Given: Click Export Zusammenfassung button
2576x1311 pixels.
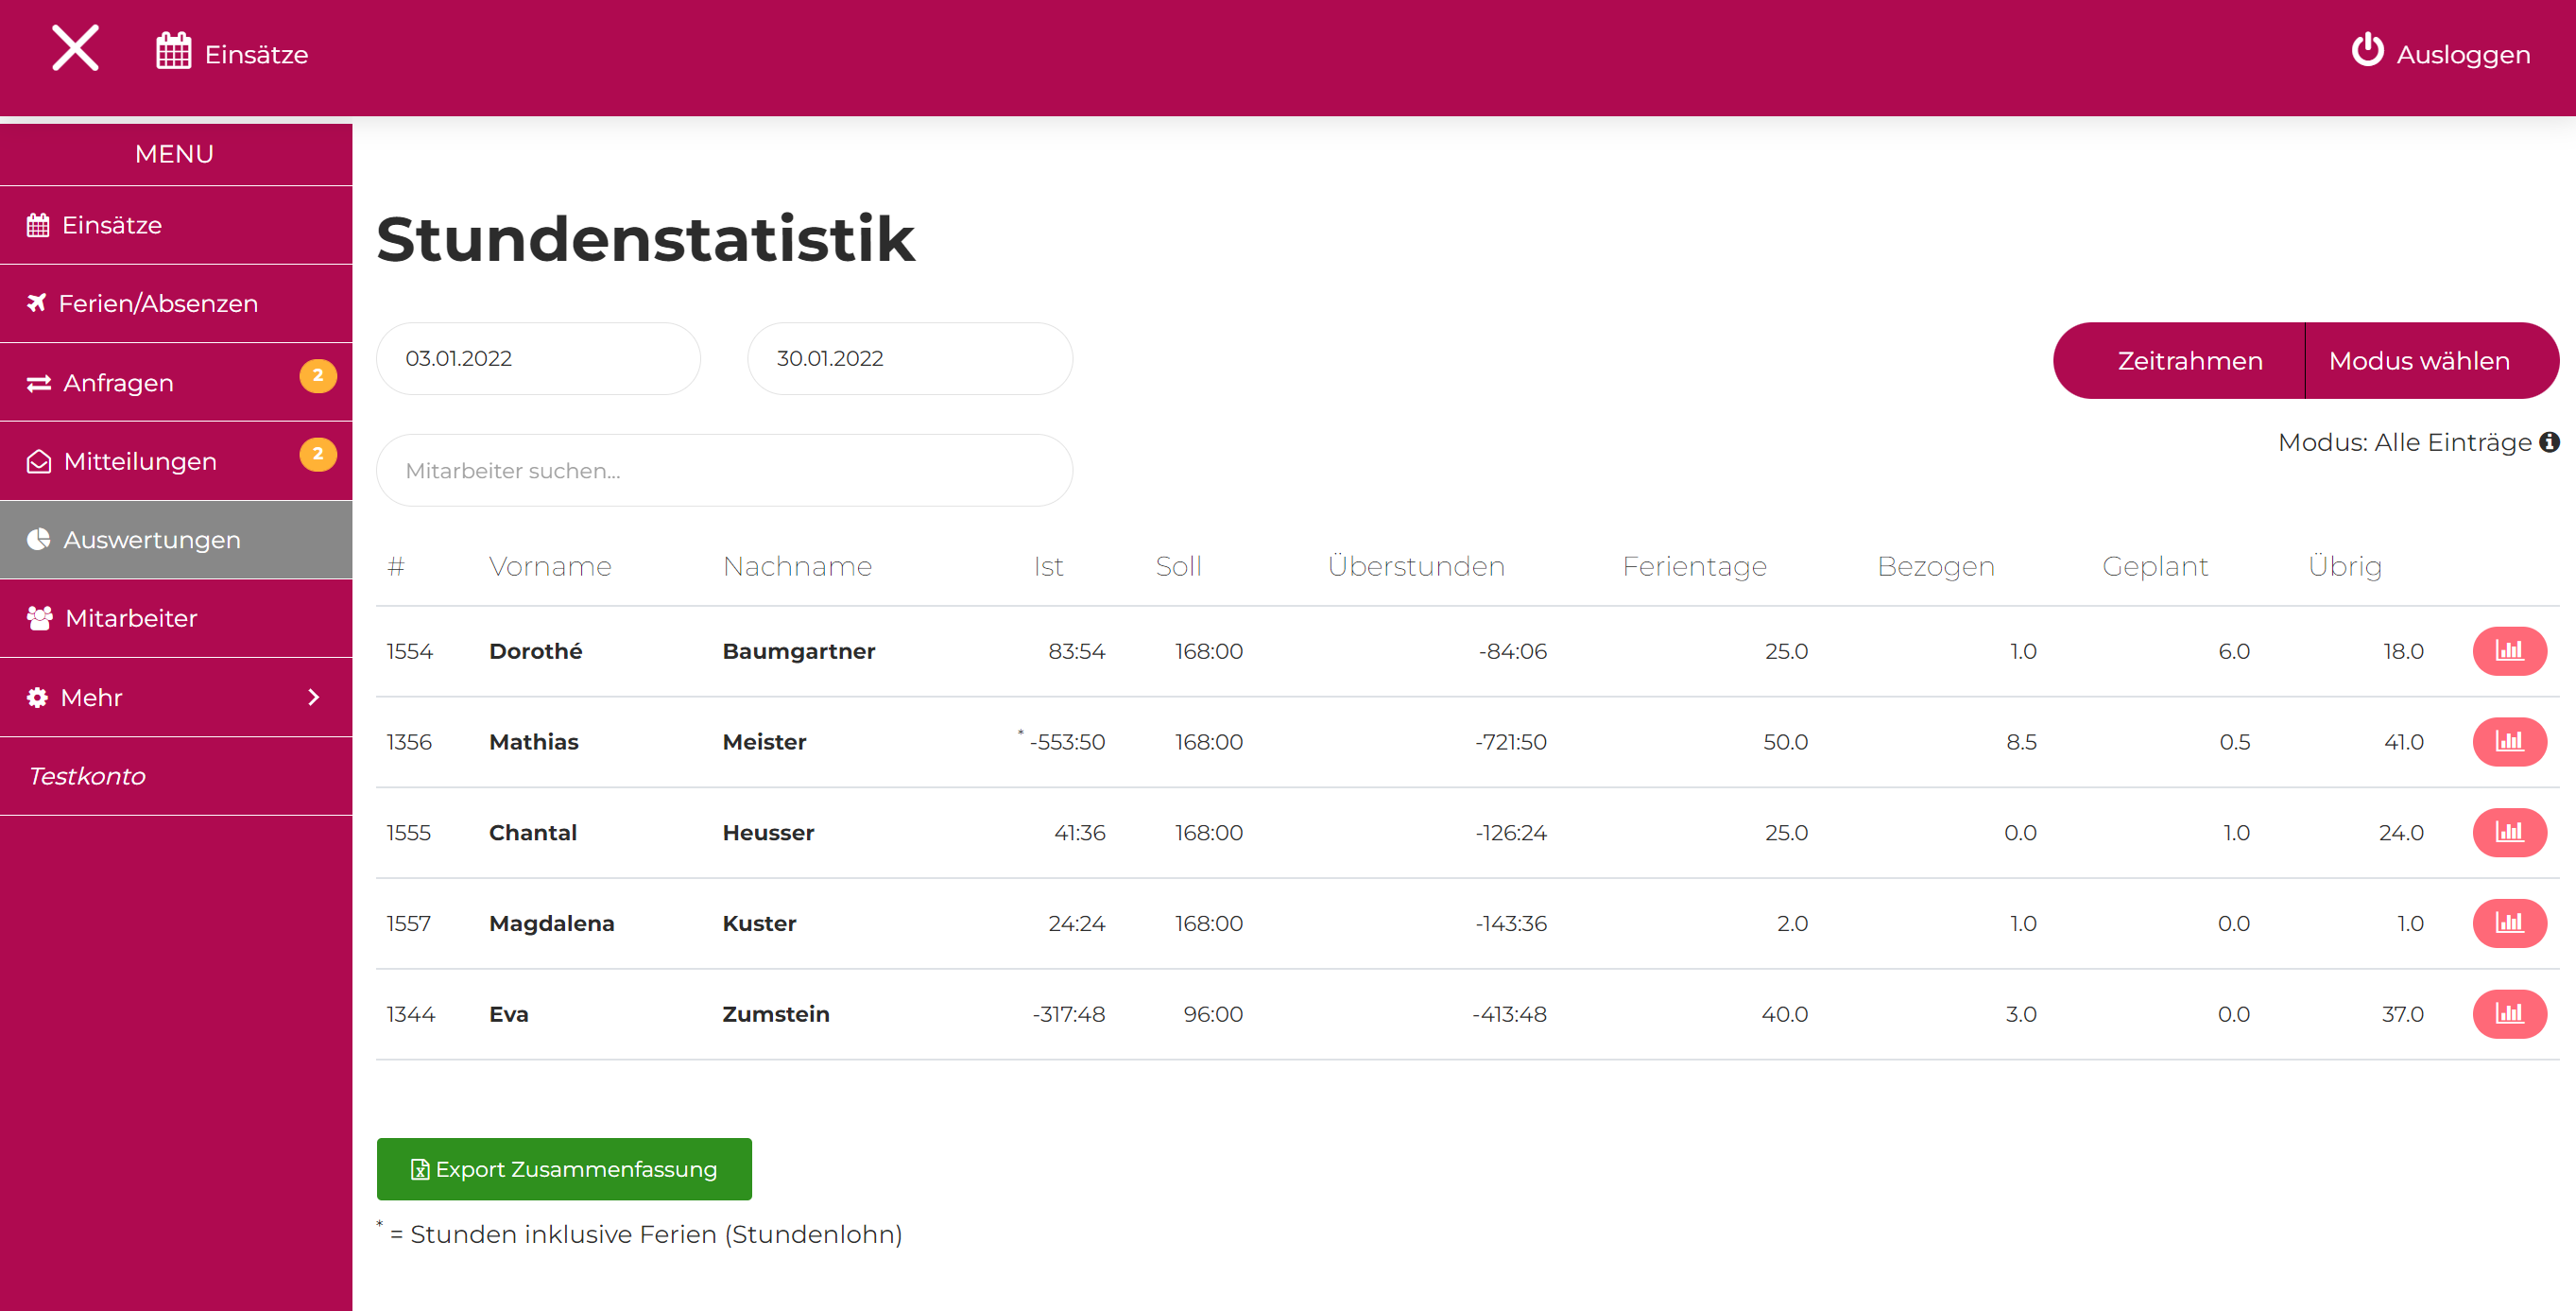Looking at the screenshot, I should [x=564, y=1169].
